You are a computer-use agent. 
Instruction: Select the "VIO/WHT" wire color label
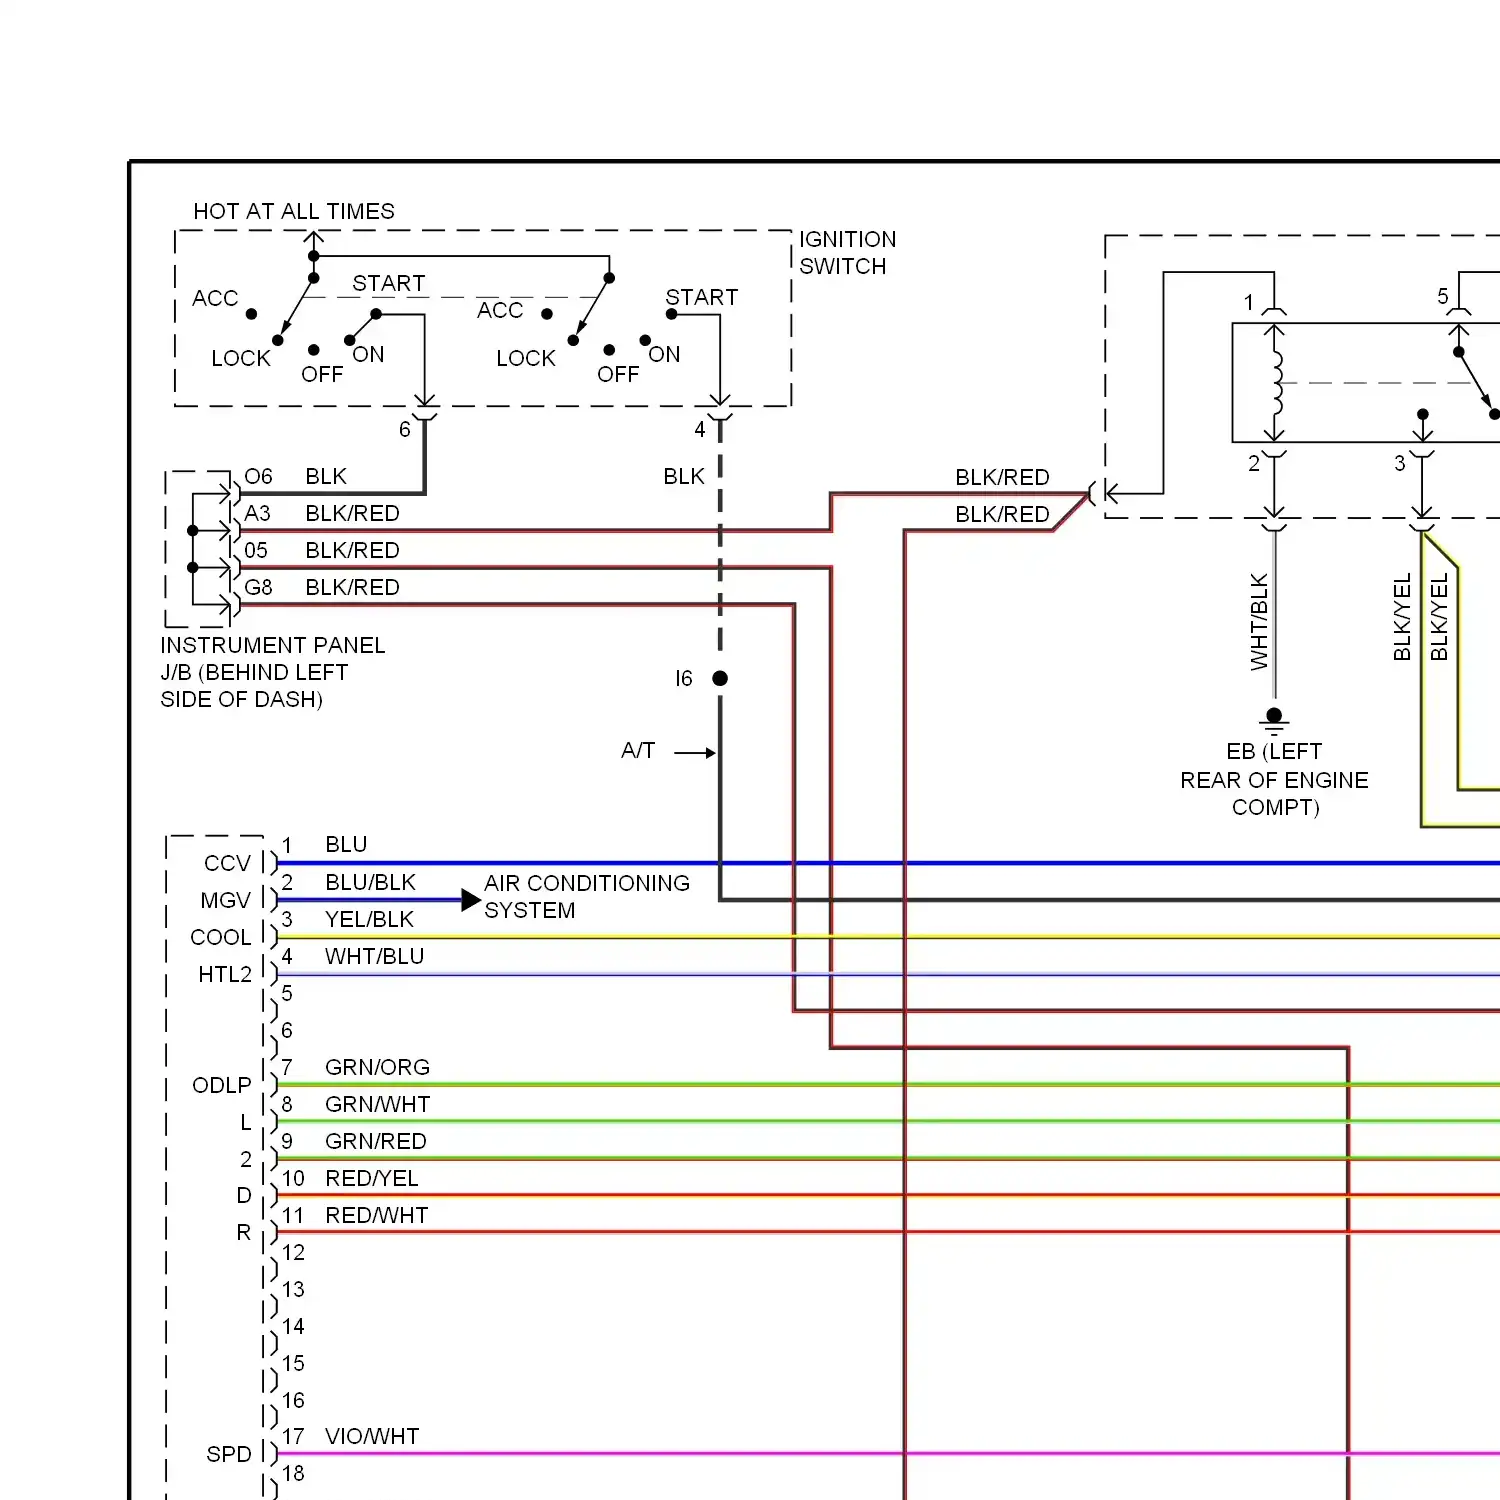(372, 1436)
